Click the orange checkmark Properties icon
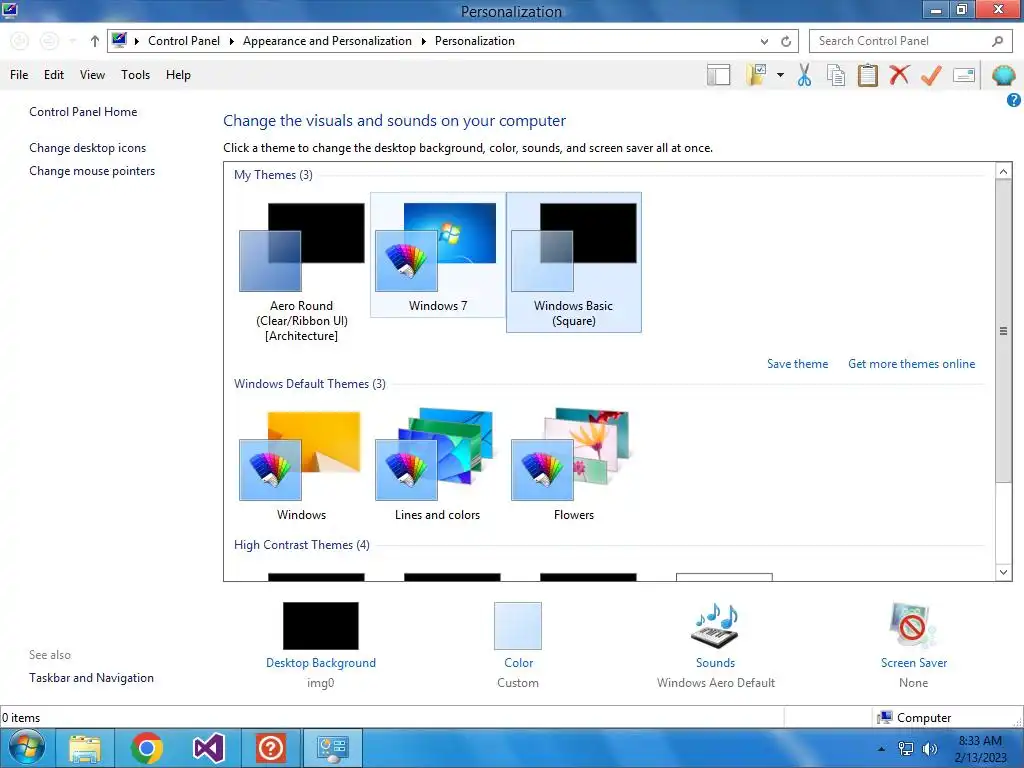Viewport: 1024px width, 768px height. point(931,75)
